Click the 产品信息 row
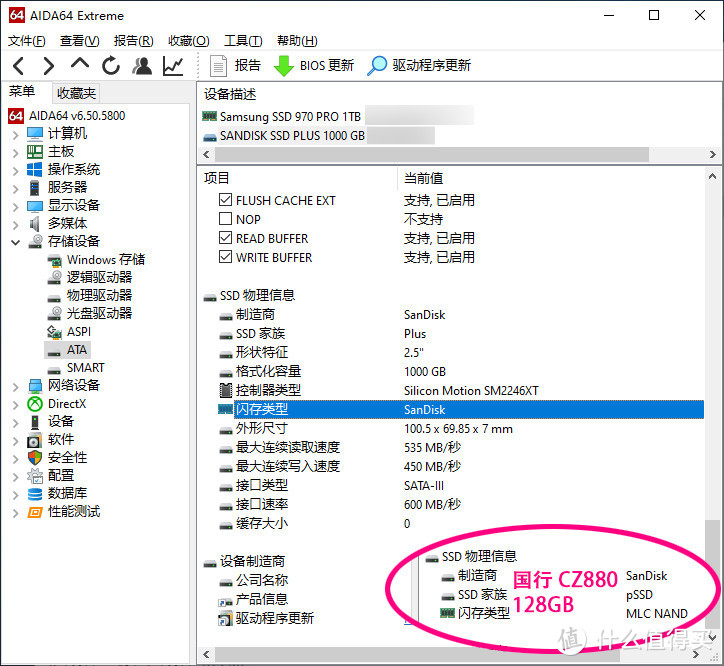724x666 pixels. click(x=253, y=599)
